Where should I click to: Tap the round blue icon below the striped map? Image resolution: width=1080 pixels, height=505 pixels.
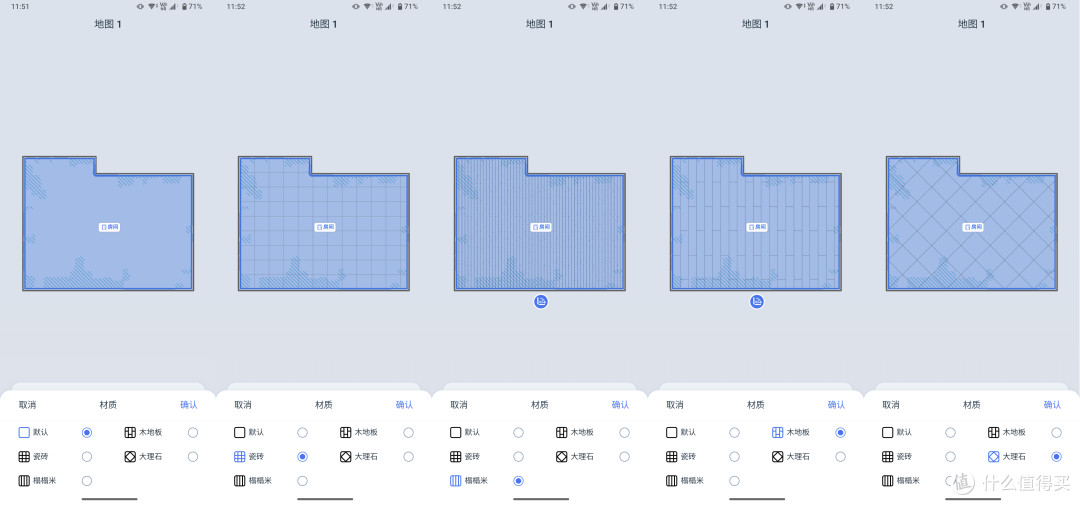tap(541, 301)
